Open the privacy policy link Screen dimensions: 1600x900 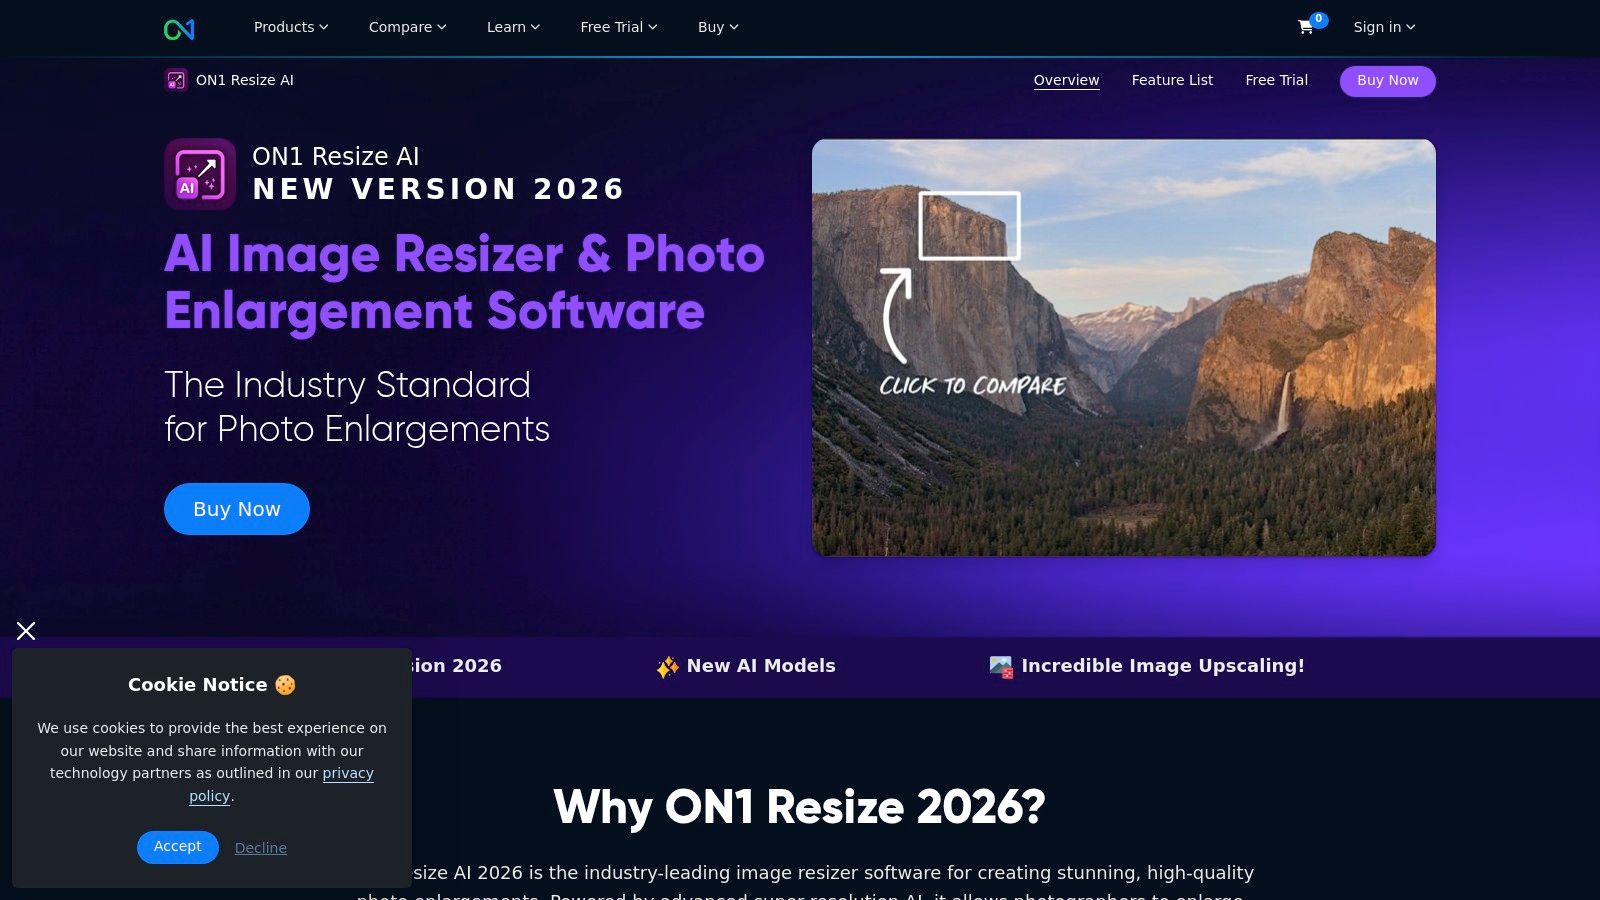point(347,773)
